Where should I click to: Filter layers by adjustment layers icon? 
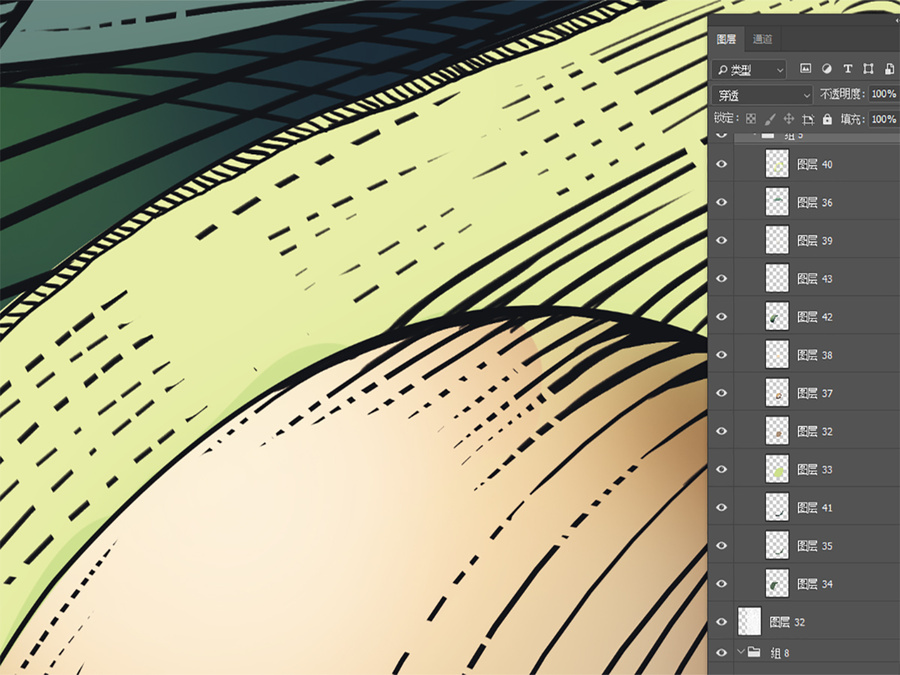pyautogui.click(x=827, y=69)
